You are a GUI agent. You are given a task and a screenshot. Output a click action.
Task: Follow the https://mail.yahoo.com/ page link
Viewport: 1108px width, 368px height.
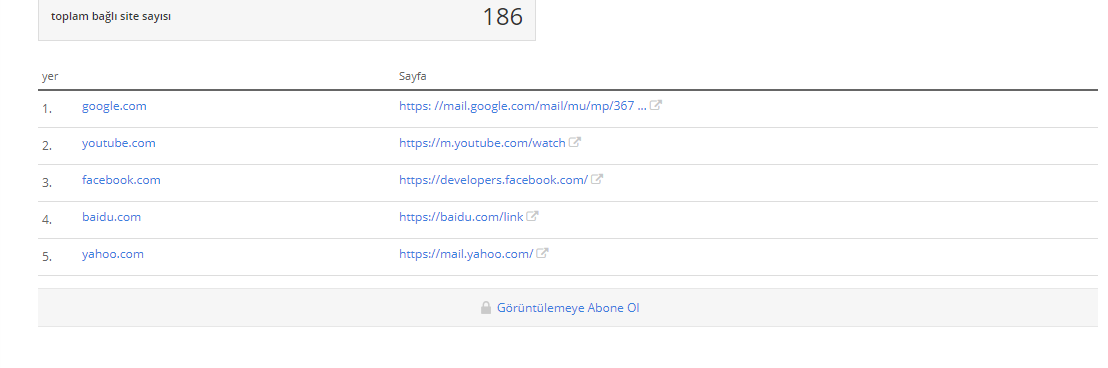pos(466,254)
